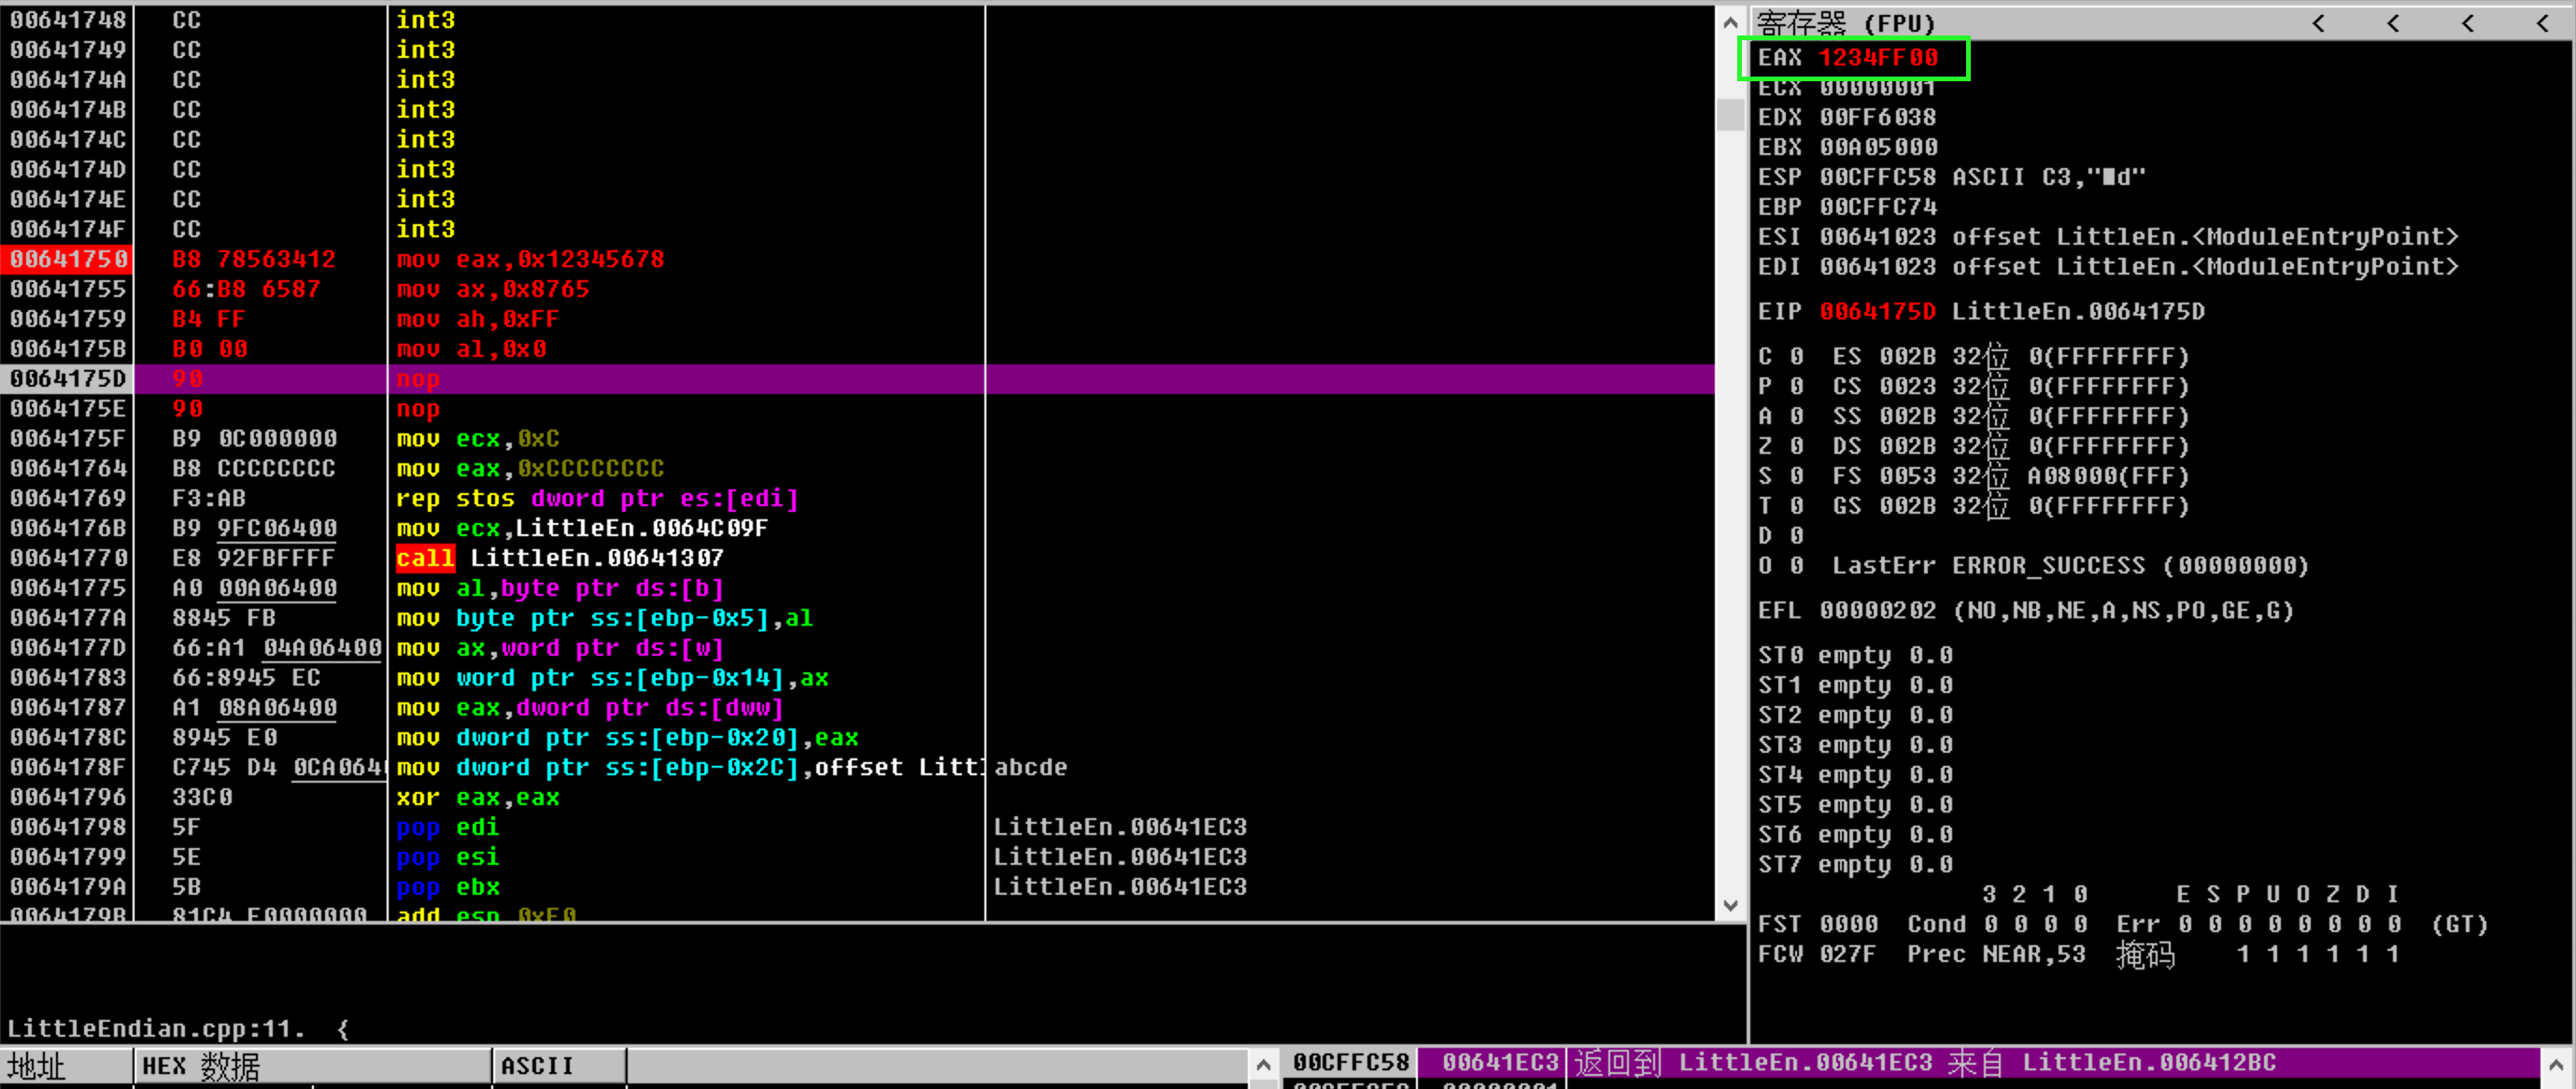Select the mov ax,word ptr ds:[w] line

pyautogui.click(x=560, y=649)
